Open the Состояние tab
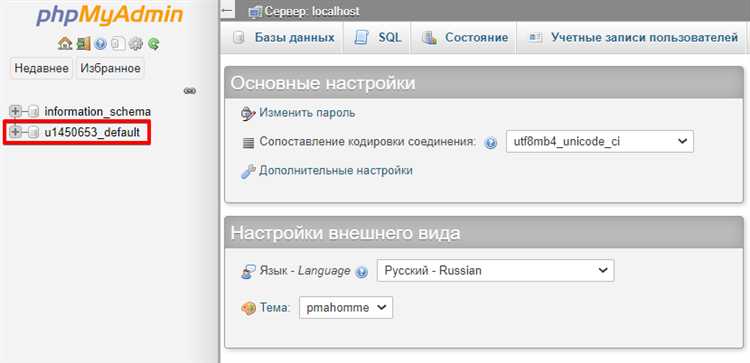This screenshot has width=750, height=363. 465,37
